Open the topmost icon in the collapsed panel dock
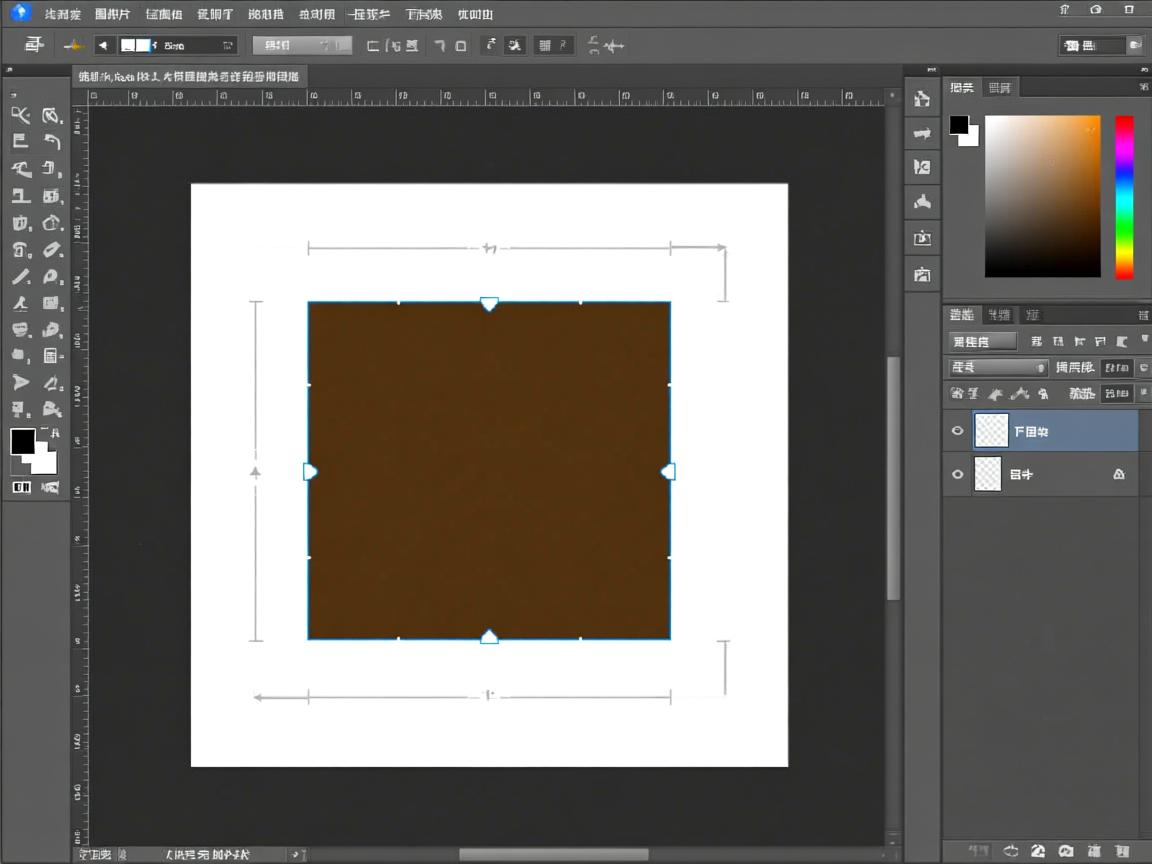 coord(922,99)
